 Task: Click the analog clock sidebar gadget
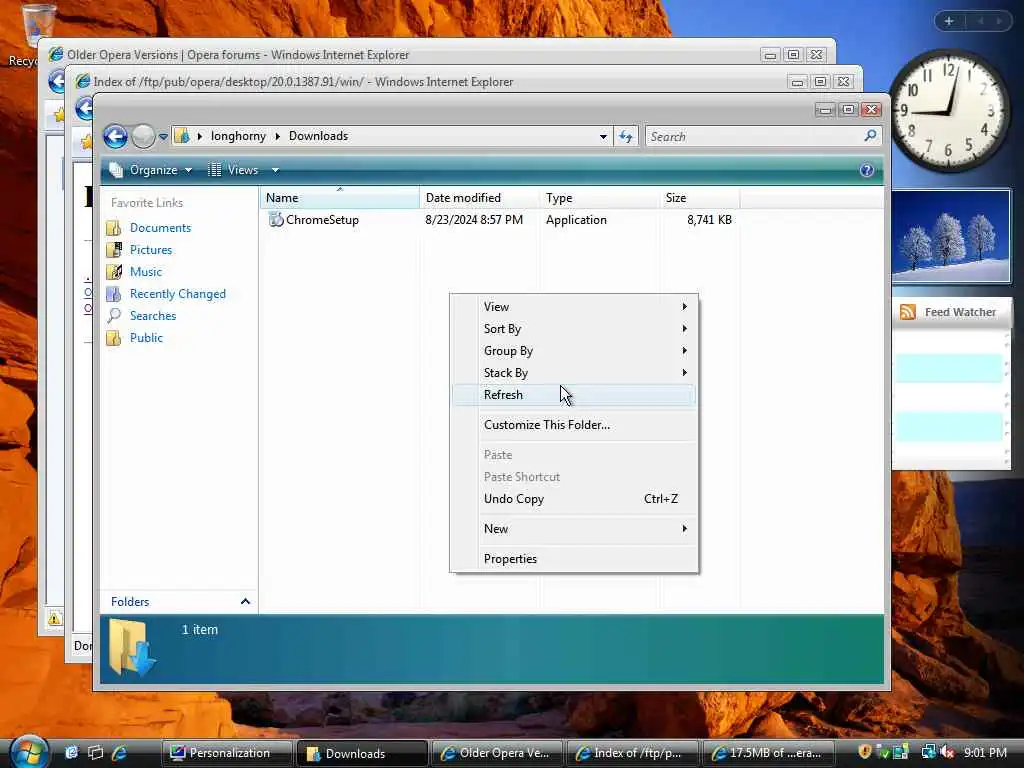click(950, 112)
